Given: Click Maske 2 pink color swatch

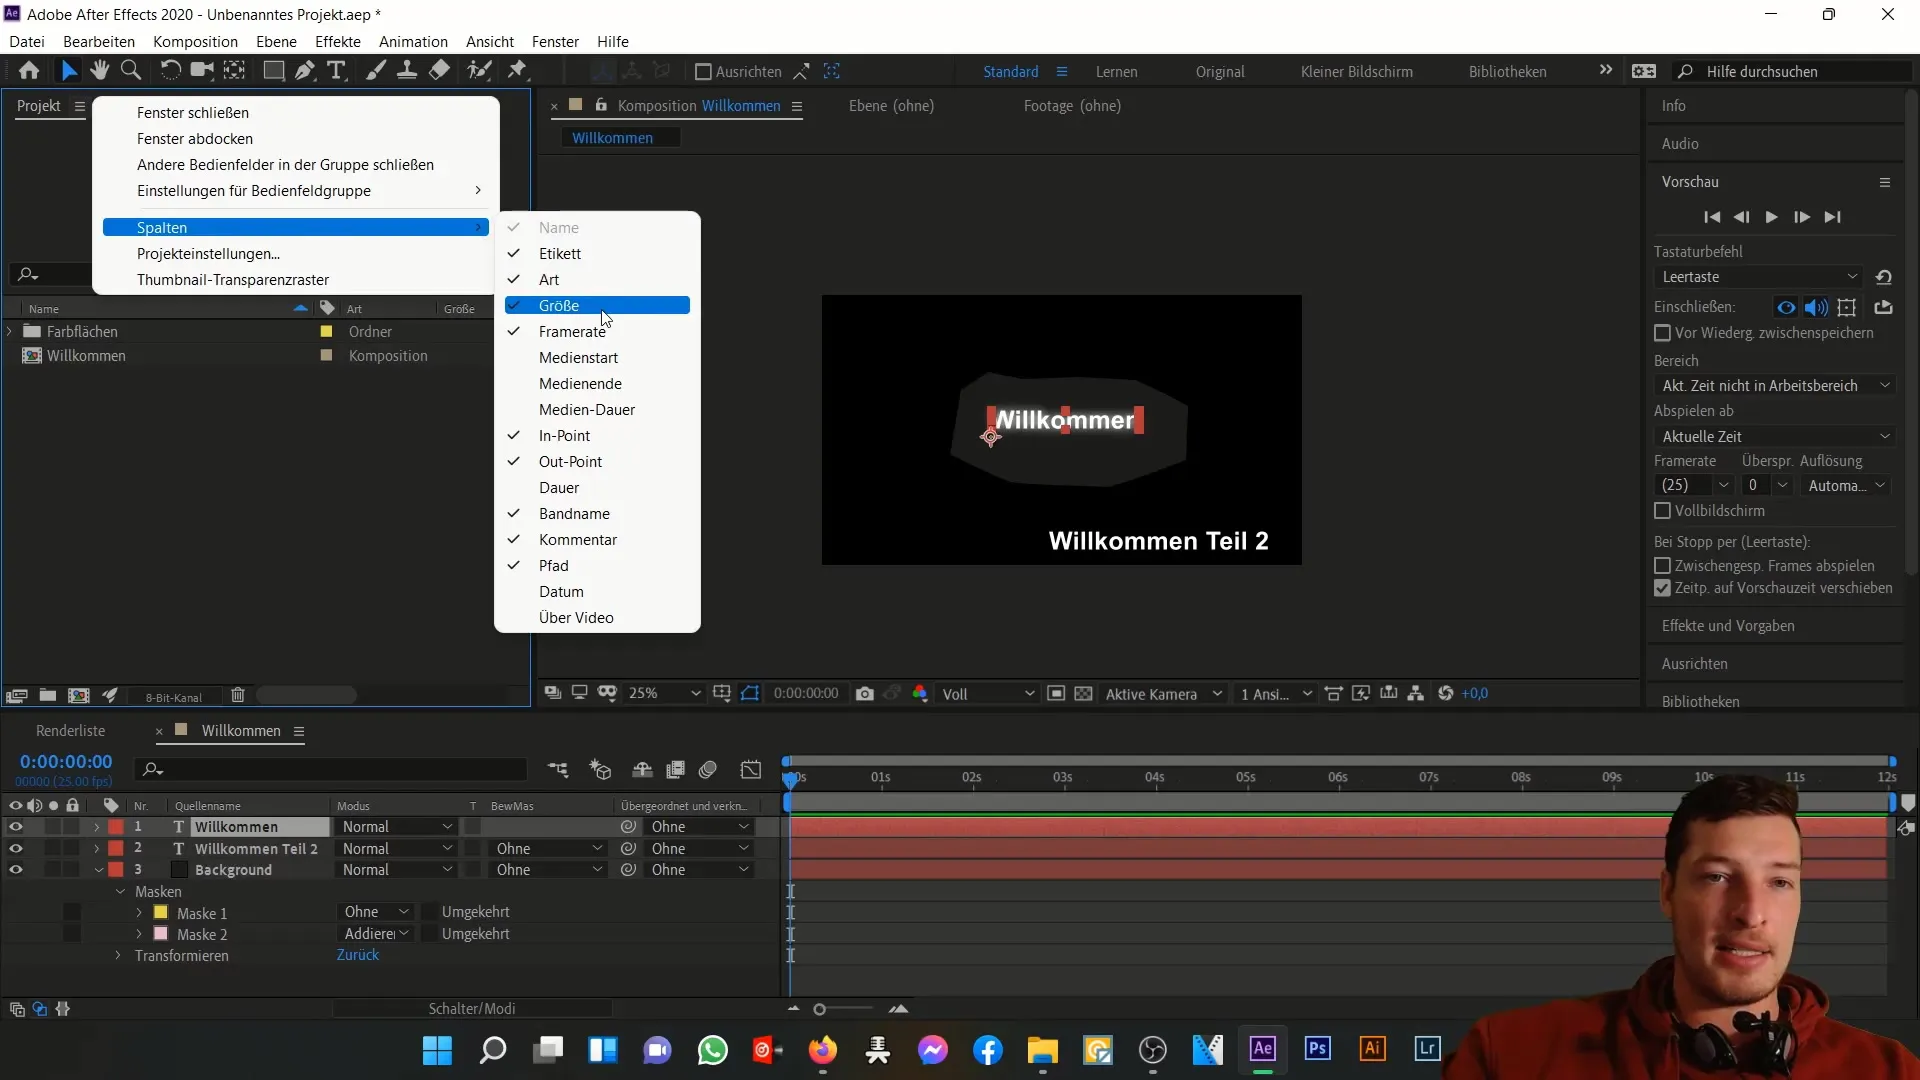Looking at the screenshot, I should [161, 934].
